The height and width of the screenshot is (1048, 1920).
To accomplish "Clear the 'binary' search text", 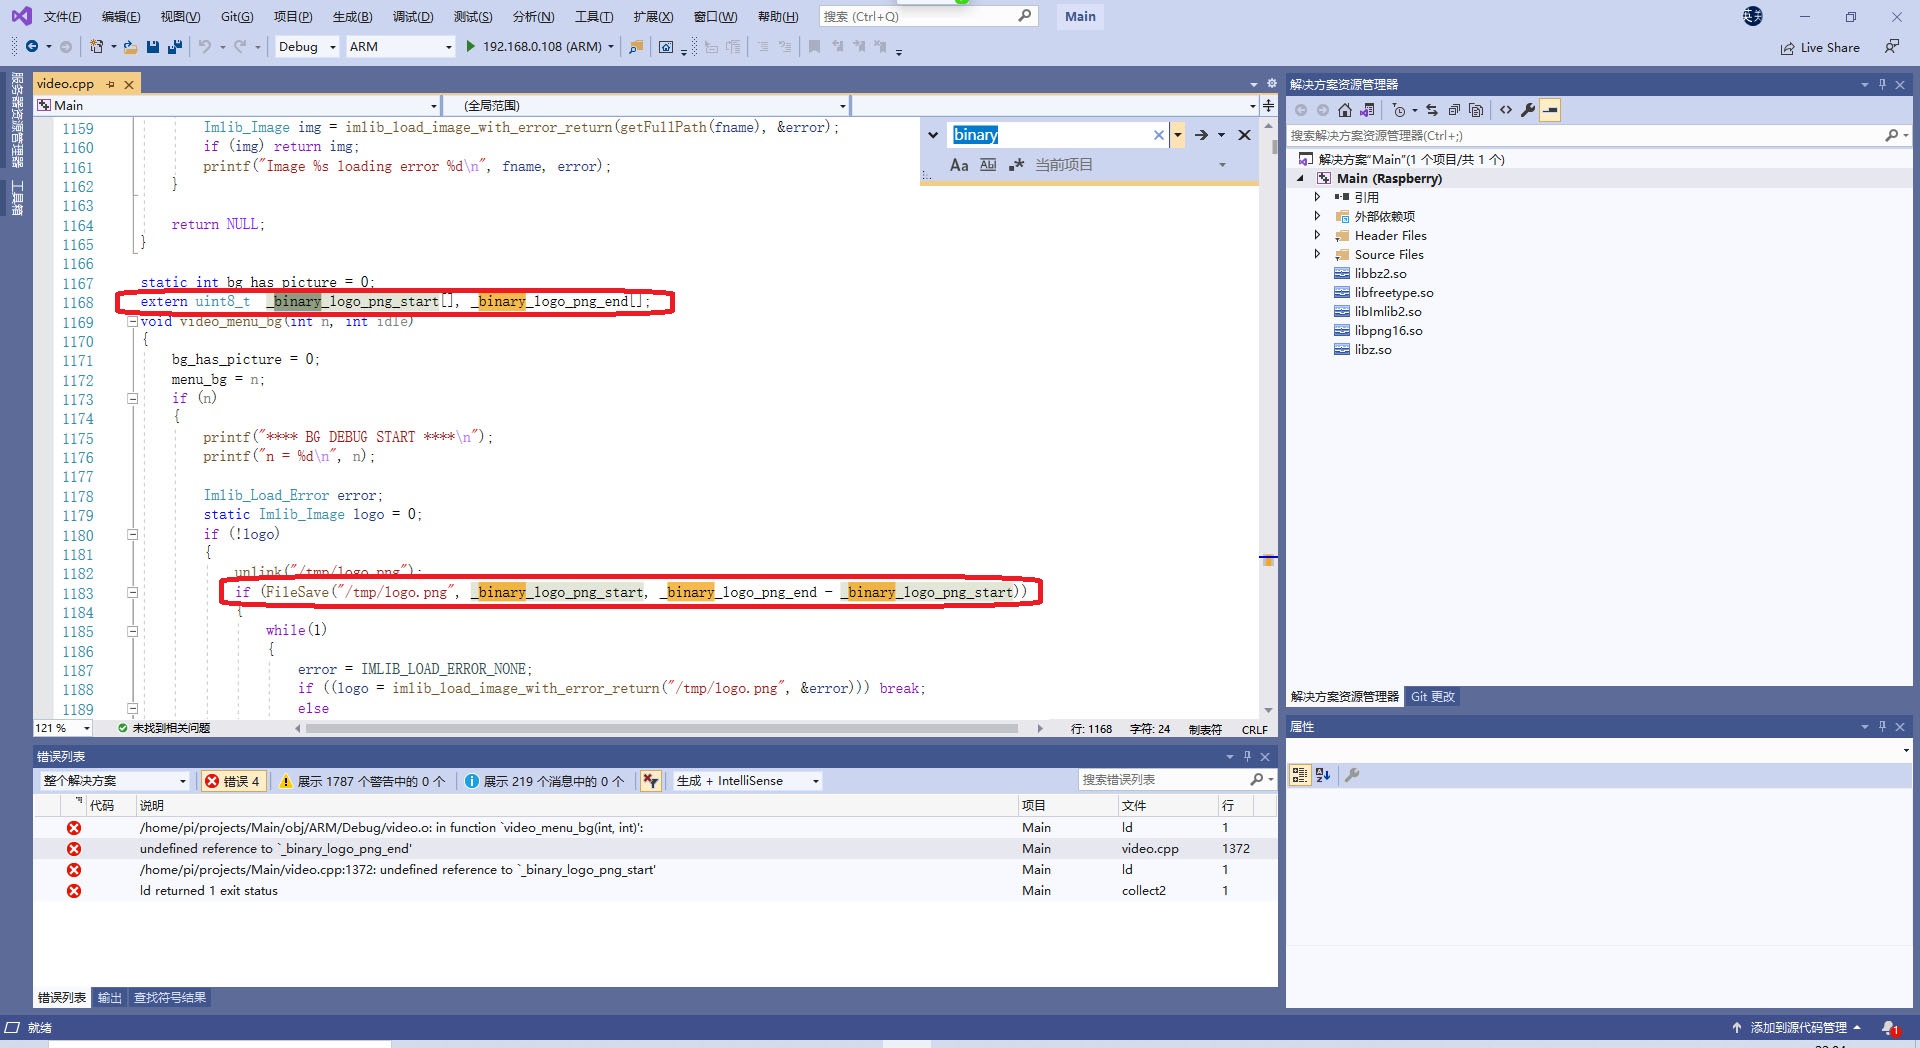I will point(1158,135).
